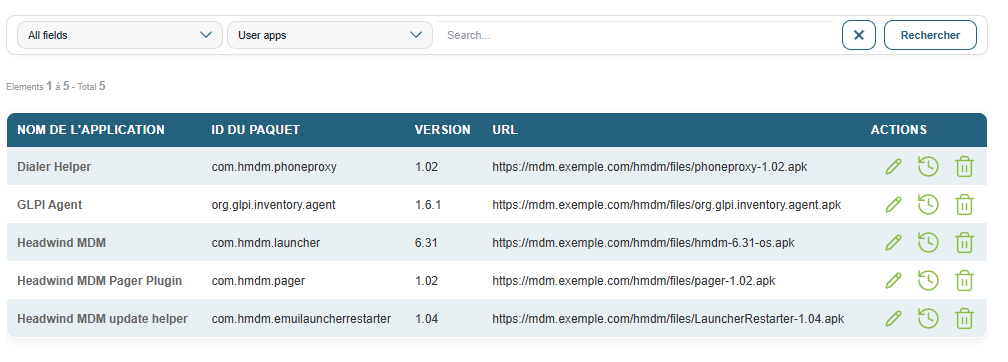The height and width of the screenshot is (362, 1008).
Task: Click the Rechercher button
Action: click(930, 35)
